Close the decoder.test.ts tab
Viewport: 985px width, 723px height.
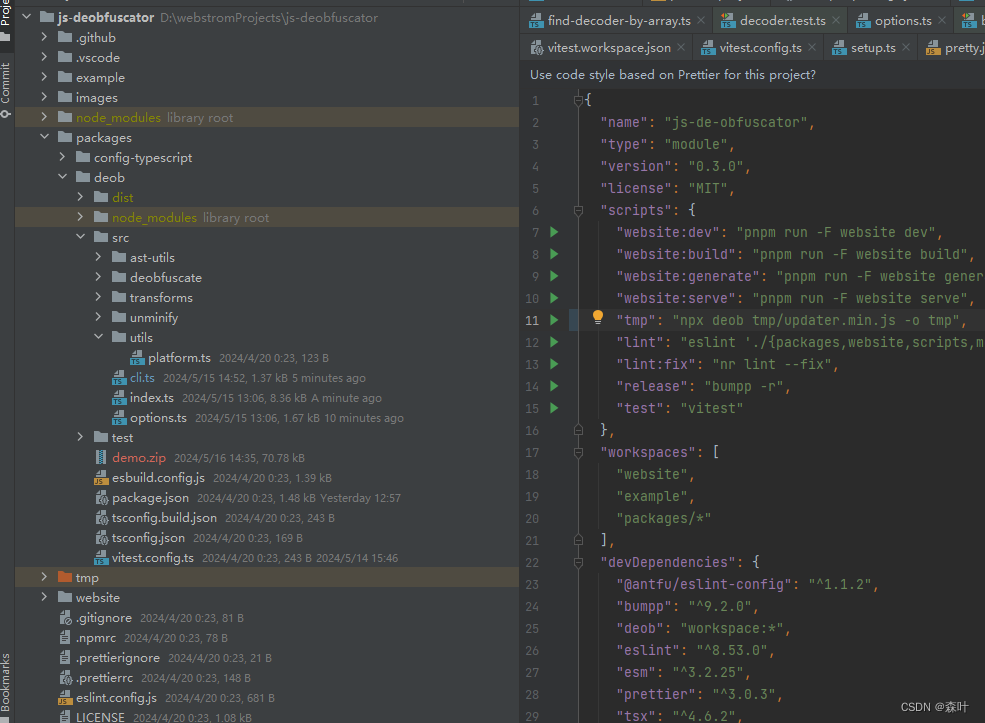pos(836,21)
